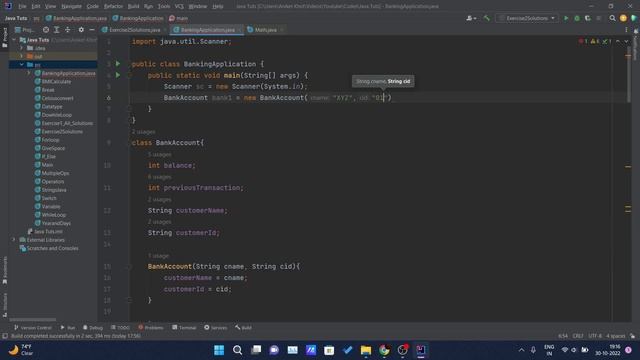Select DoWhileLoop in project tree

[x=56, y=115]
